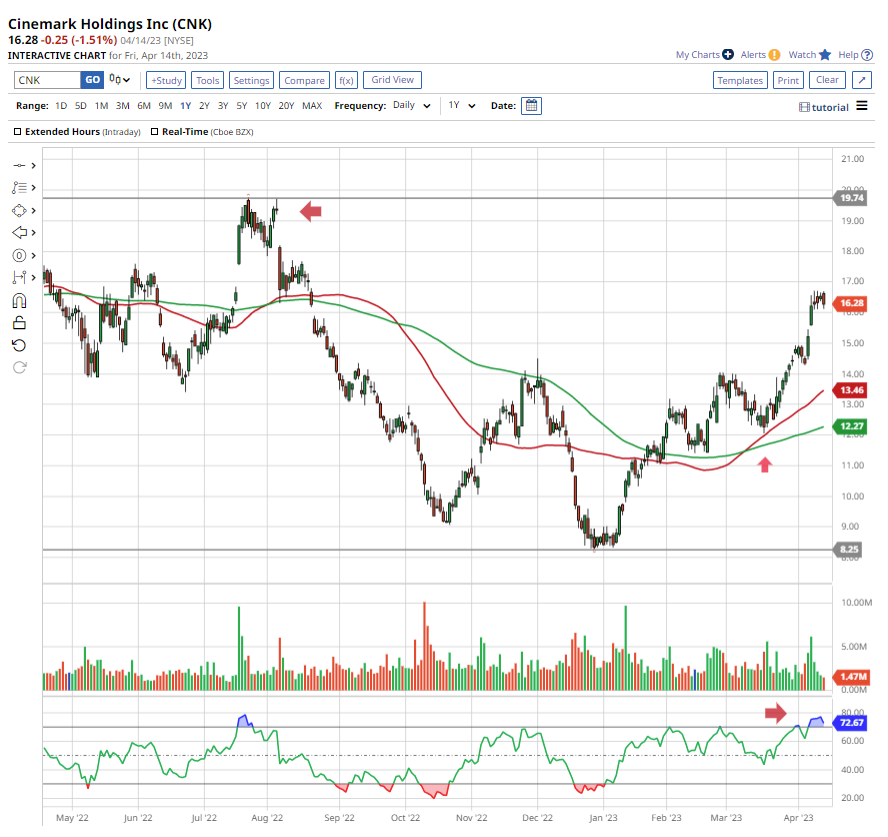Click the My Charts plus icon

coord(728,54)
